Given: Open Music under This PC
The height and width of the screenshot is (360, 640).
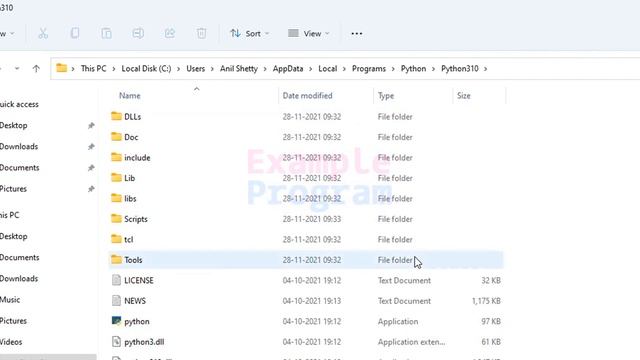Looking at the screenshot, I should click(10, 300).
